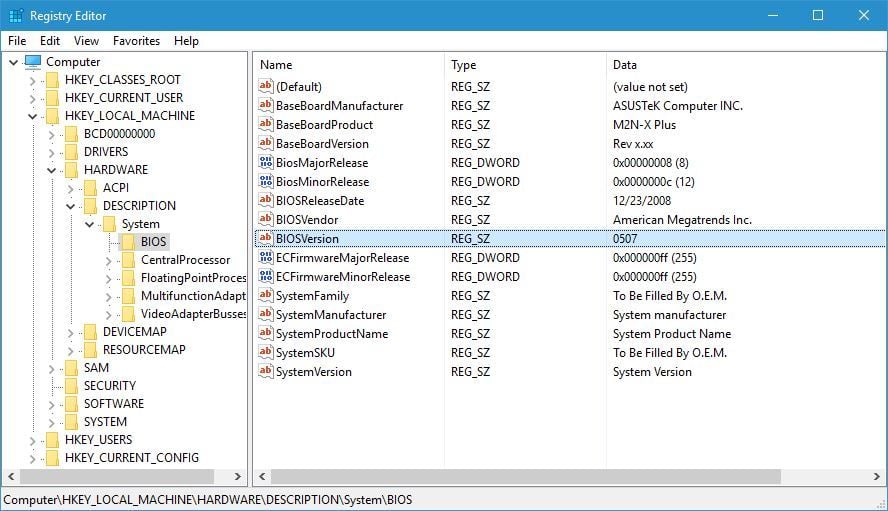Image resolution: width=888 pixels, height=511 pixels.
Task: Collapse the HKEY_LOCAL_MACHINE key
Action: 32,116
